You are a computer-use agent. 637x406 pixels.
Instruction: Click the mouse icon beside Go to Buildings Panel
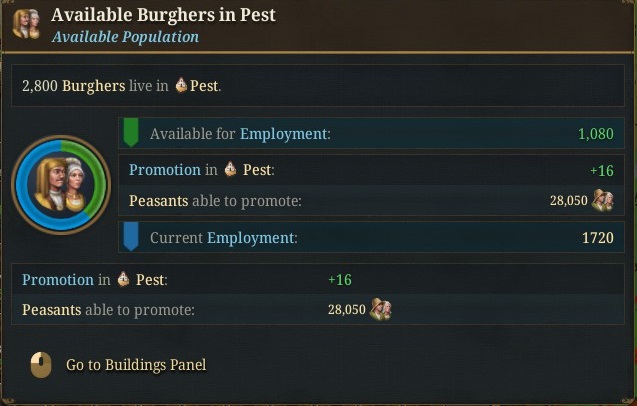[x=41, y=365]
